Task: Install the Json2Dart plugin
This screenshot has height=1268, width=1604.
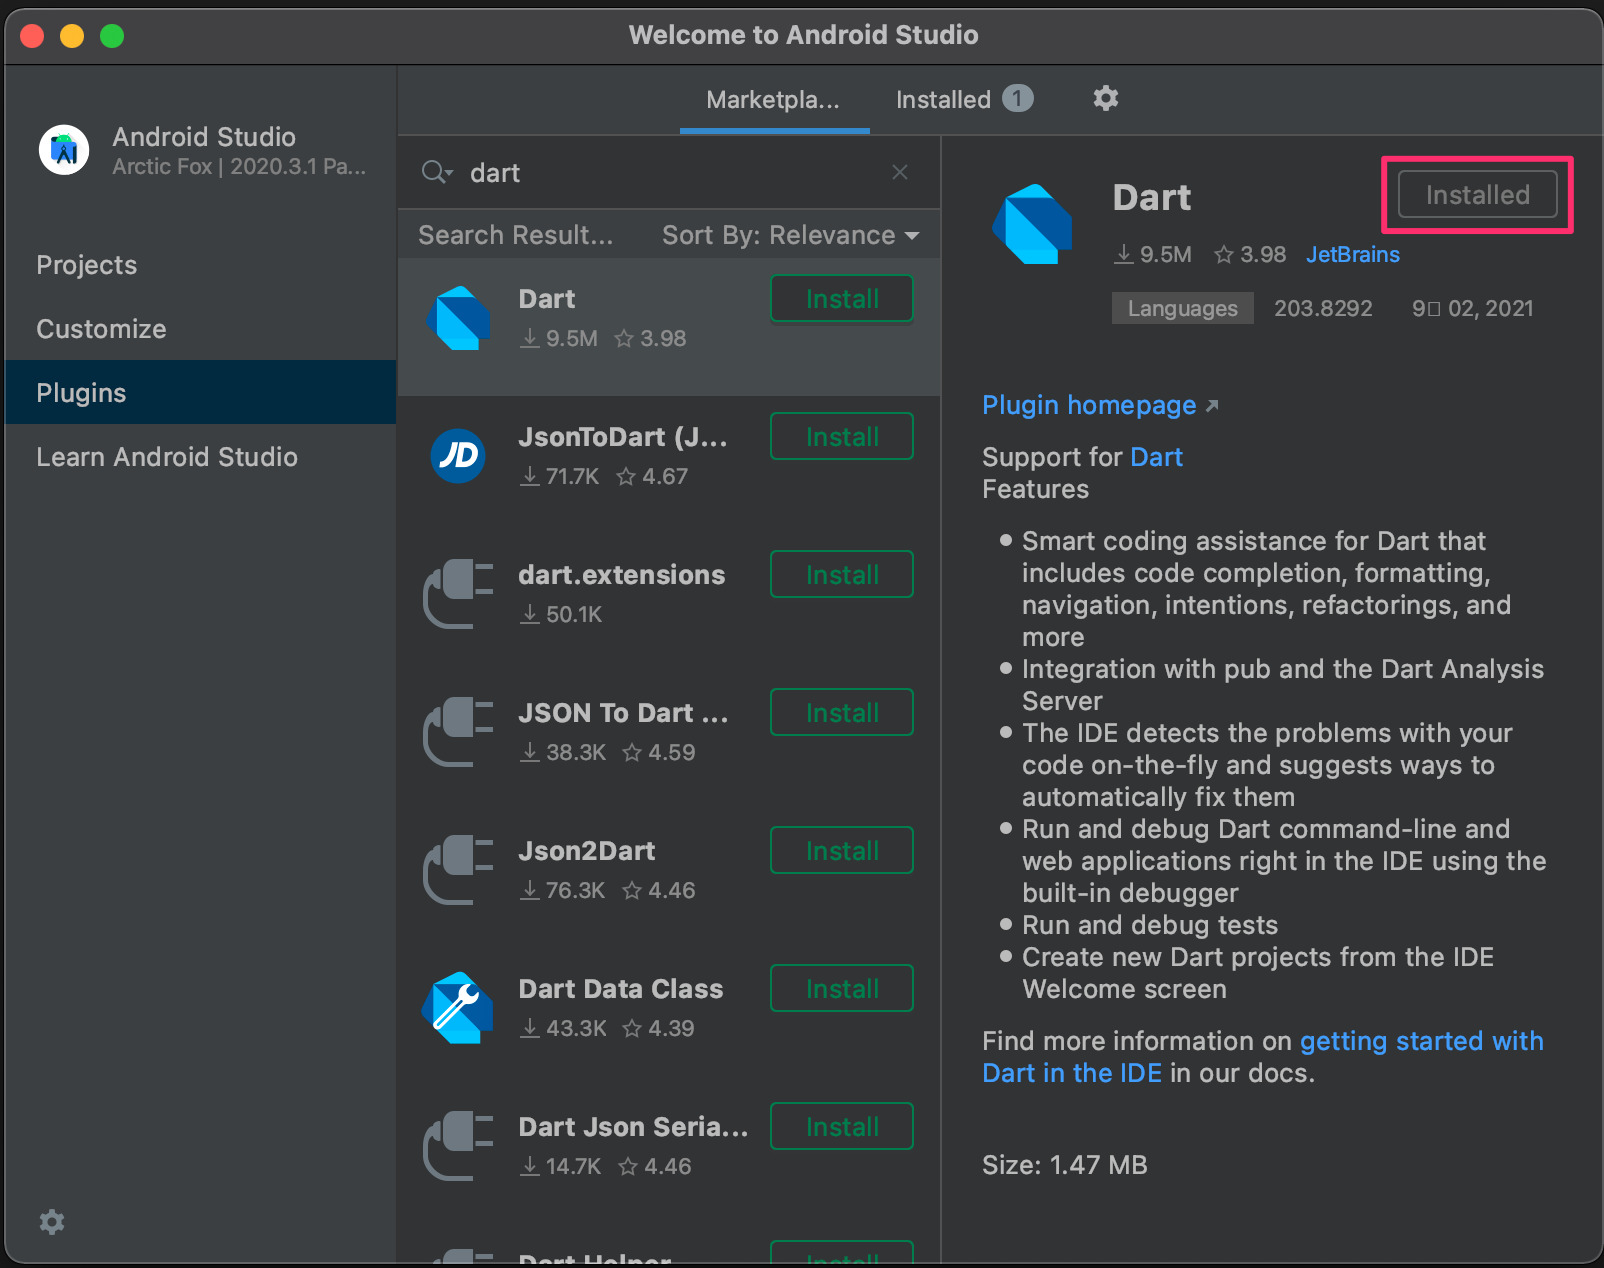Action: (x=842, y=851)
